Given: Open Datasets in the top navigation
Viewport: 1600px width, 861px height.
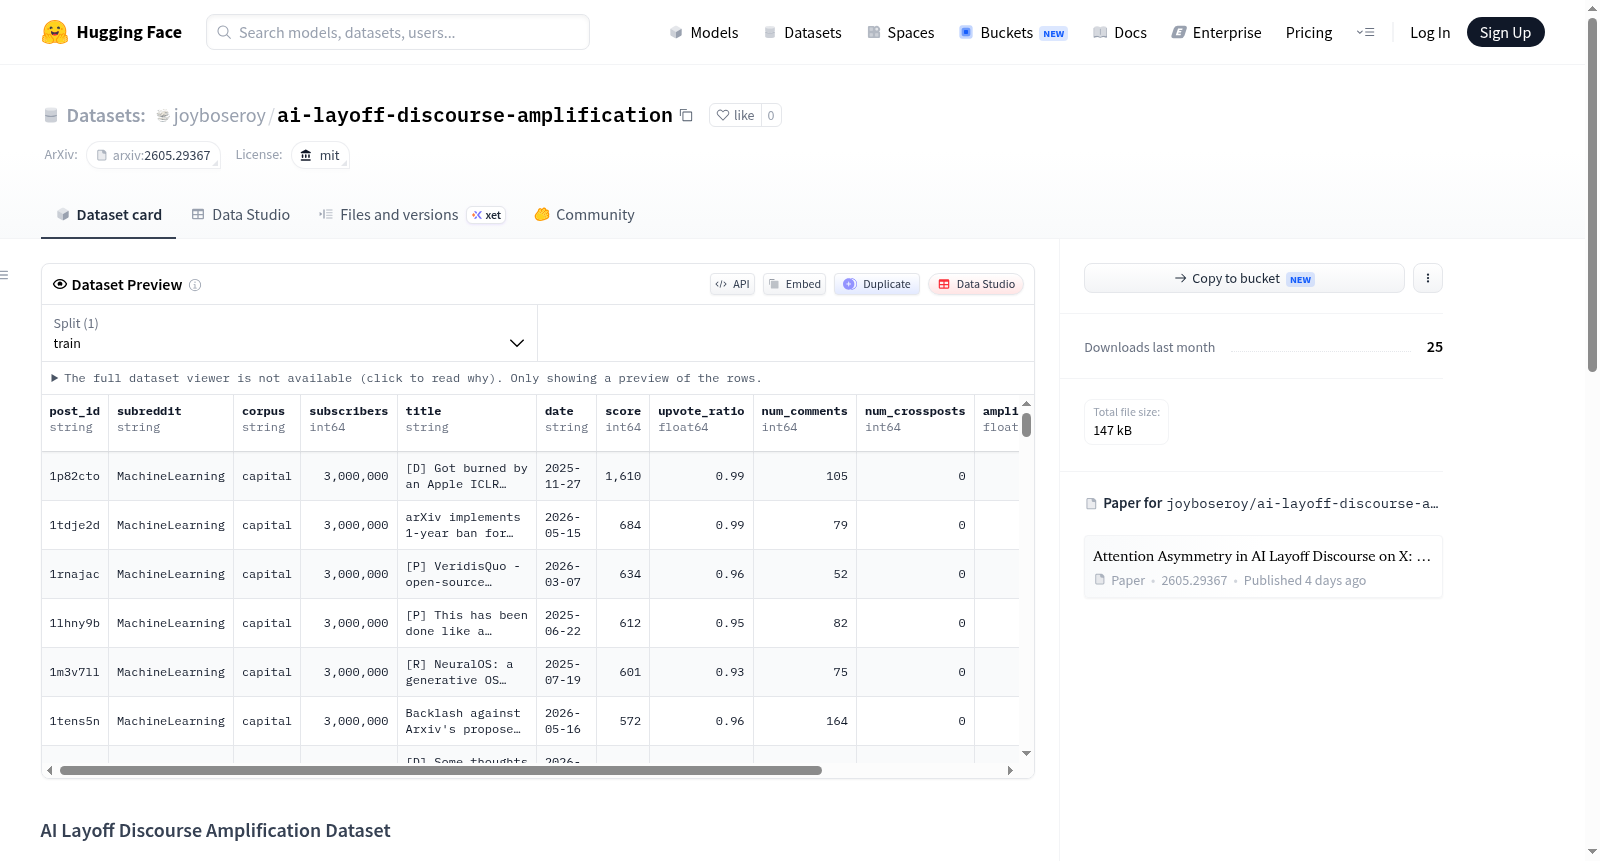Looking at the screenshot, I should [802, 32].
